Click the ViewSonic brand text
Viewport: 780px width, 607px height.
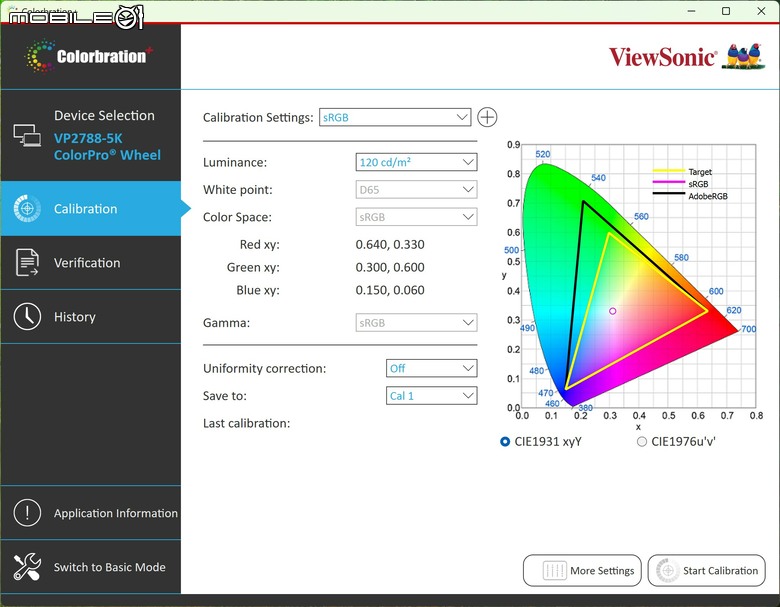[x=663, y=58]
